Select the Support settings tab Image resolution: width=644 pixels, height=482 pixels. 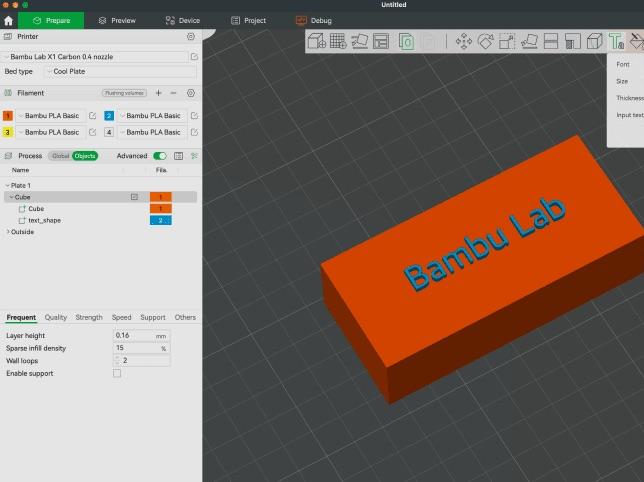click(153, 317)
